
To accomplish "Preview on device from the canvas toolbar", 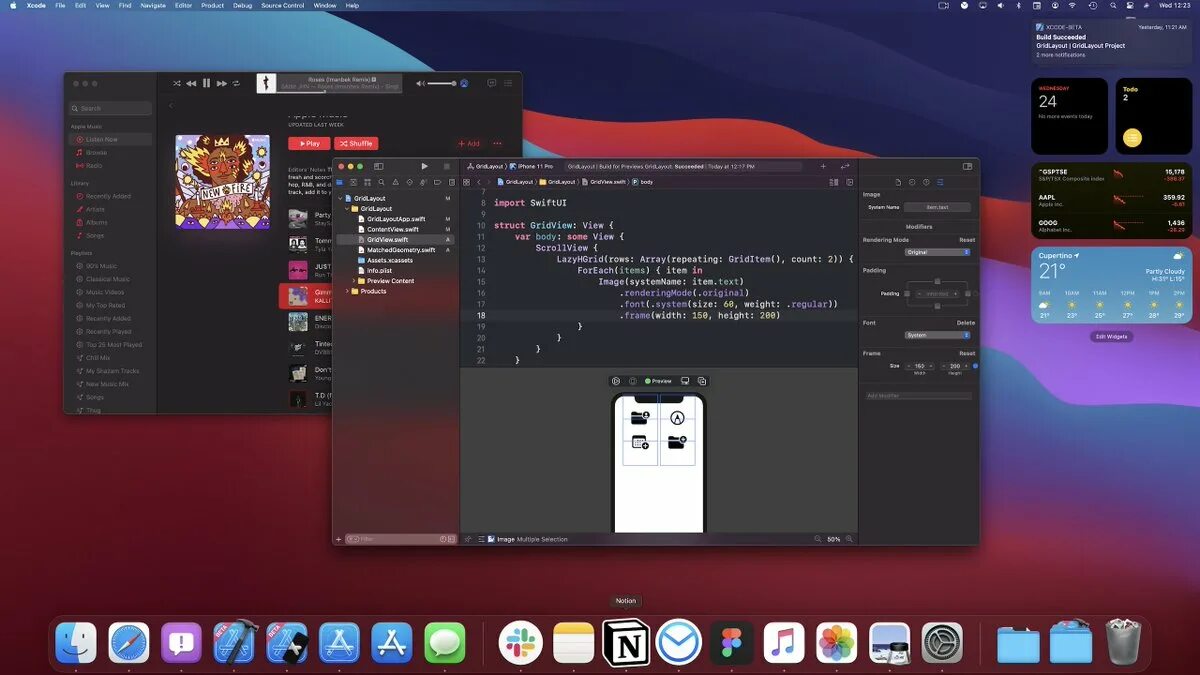I will 685,381.
